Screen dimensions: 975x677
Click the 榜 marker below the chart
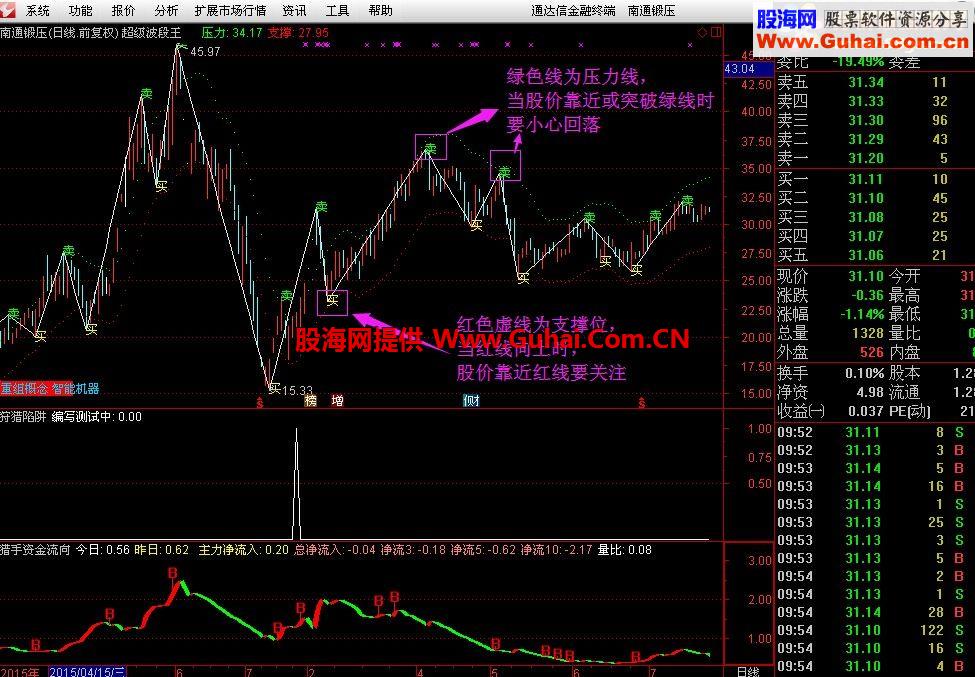click(x=310, y=401)
